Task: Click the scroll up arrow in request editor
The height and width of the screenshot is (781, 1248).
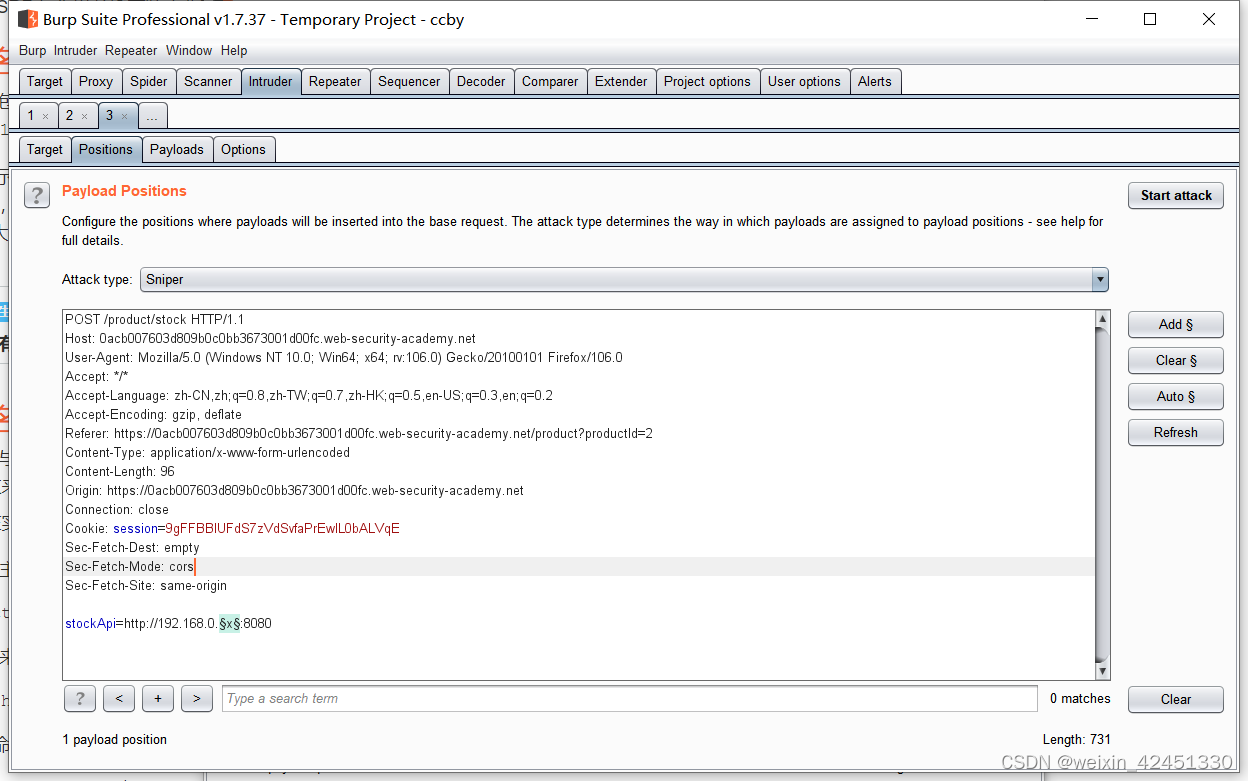Action: click(1103, 319)
